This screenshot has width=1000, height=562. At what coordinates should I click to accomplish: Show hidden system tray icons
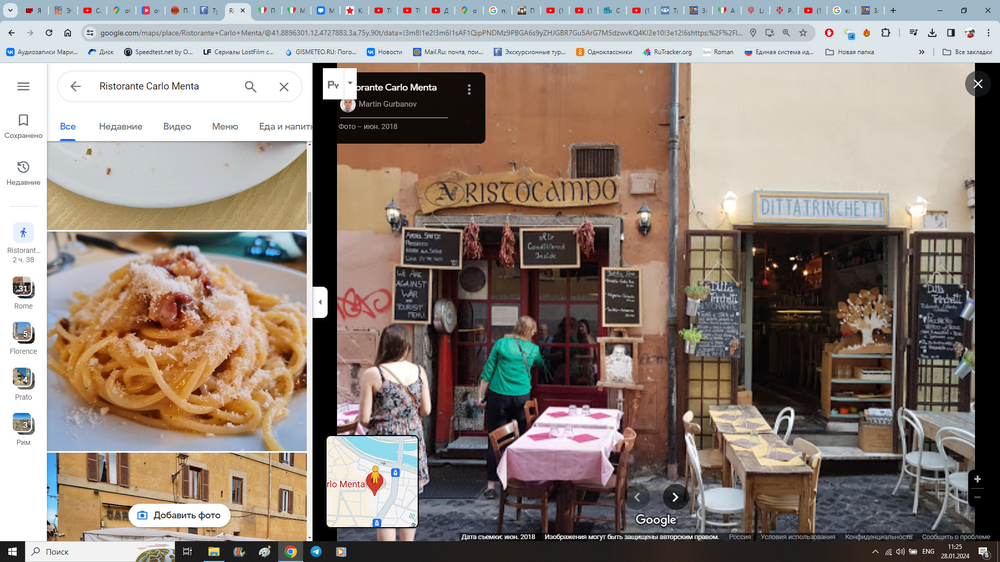[875, 552]
